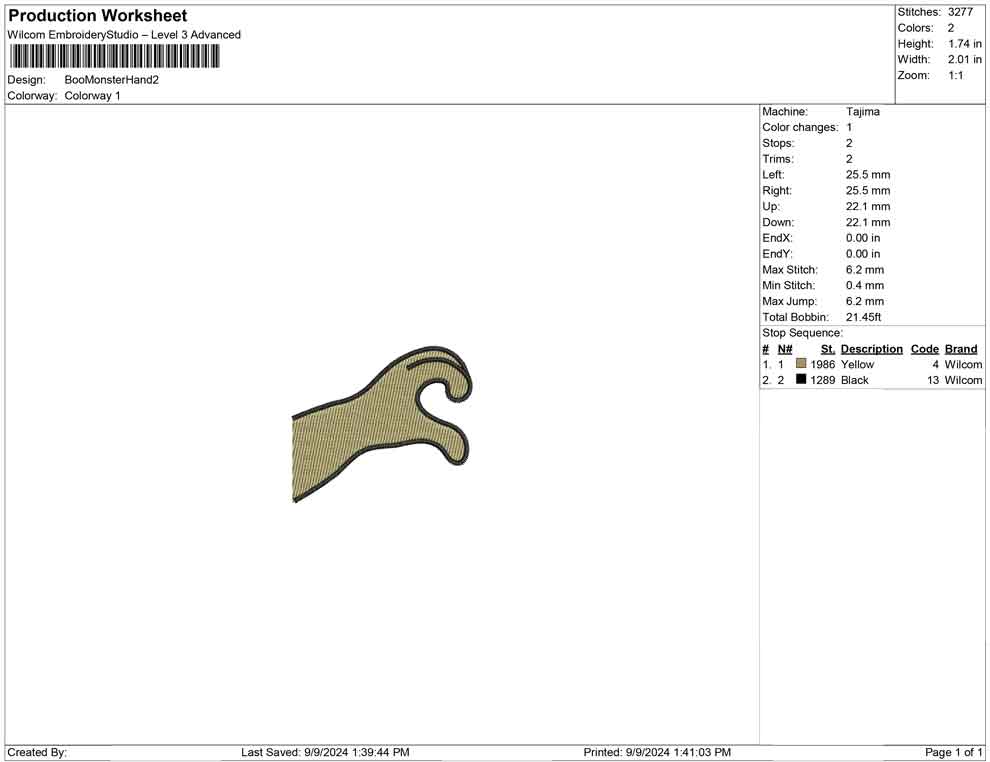Click the Description column header
This screenshot has width=990, height=762.
point(871,349)
